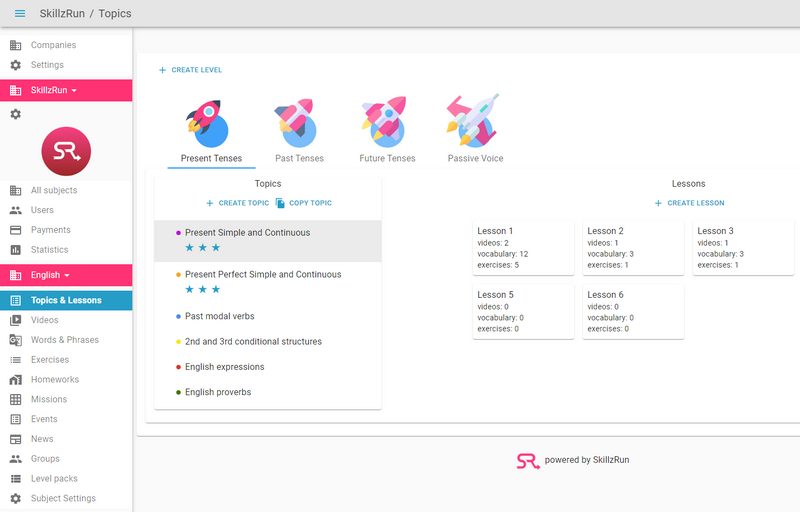The width and height of the screenshot is (800, 512).
Task: Open Topics & Lessons menu item
Action: pos(66,300)
